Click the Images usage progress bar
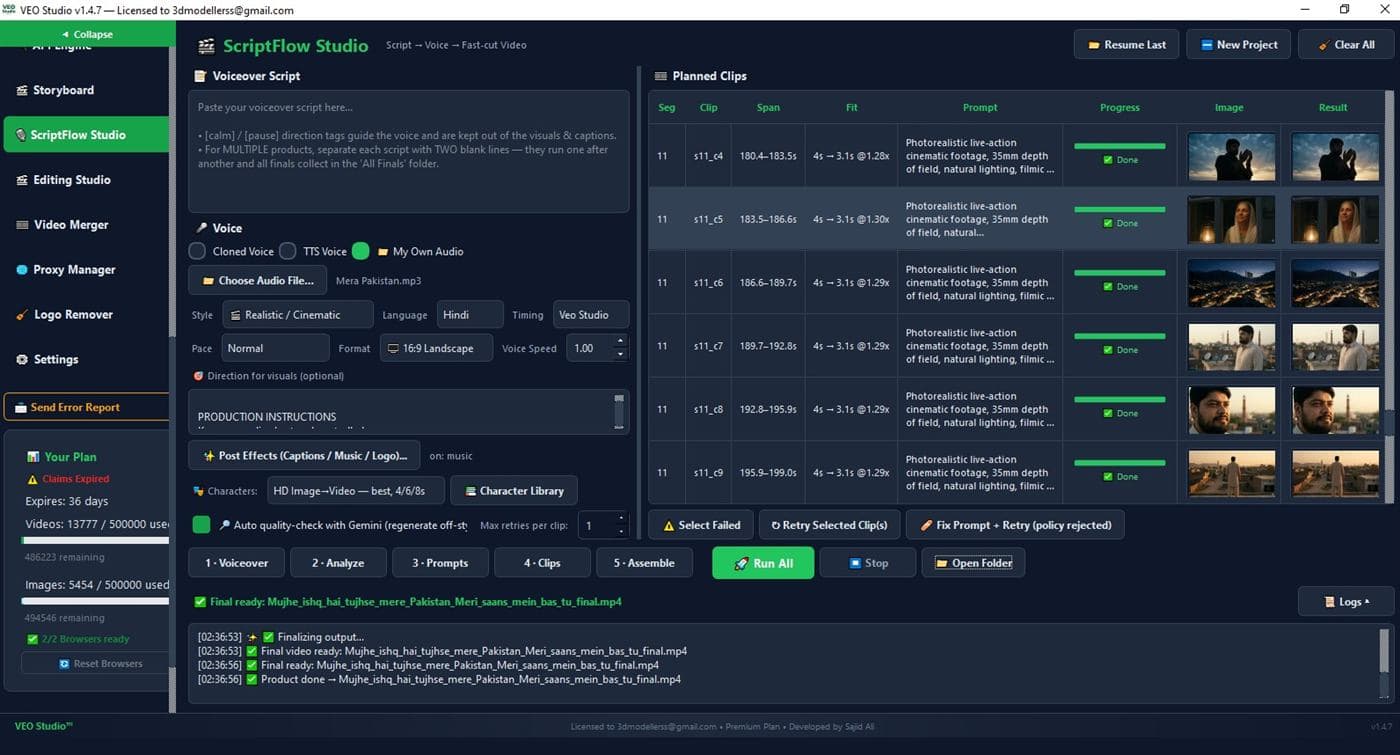Viewport: 1400px width, 755px height. (x=96, y=601)
